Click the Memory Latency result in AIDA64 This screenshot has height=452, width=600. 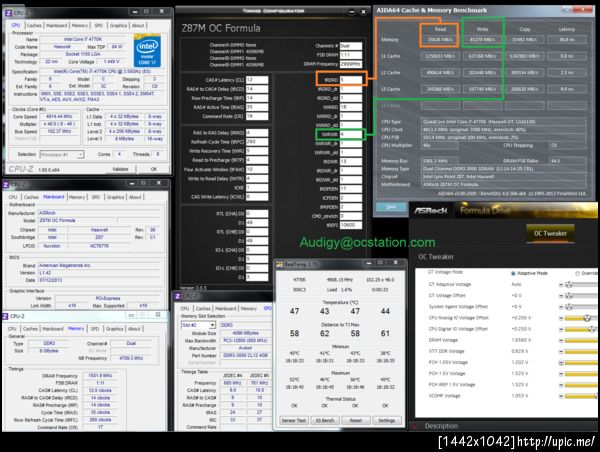click(x=567, y=39)
